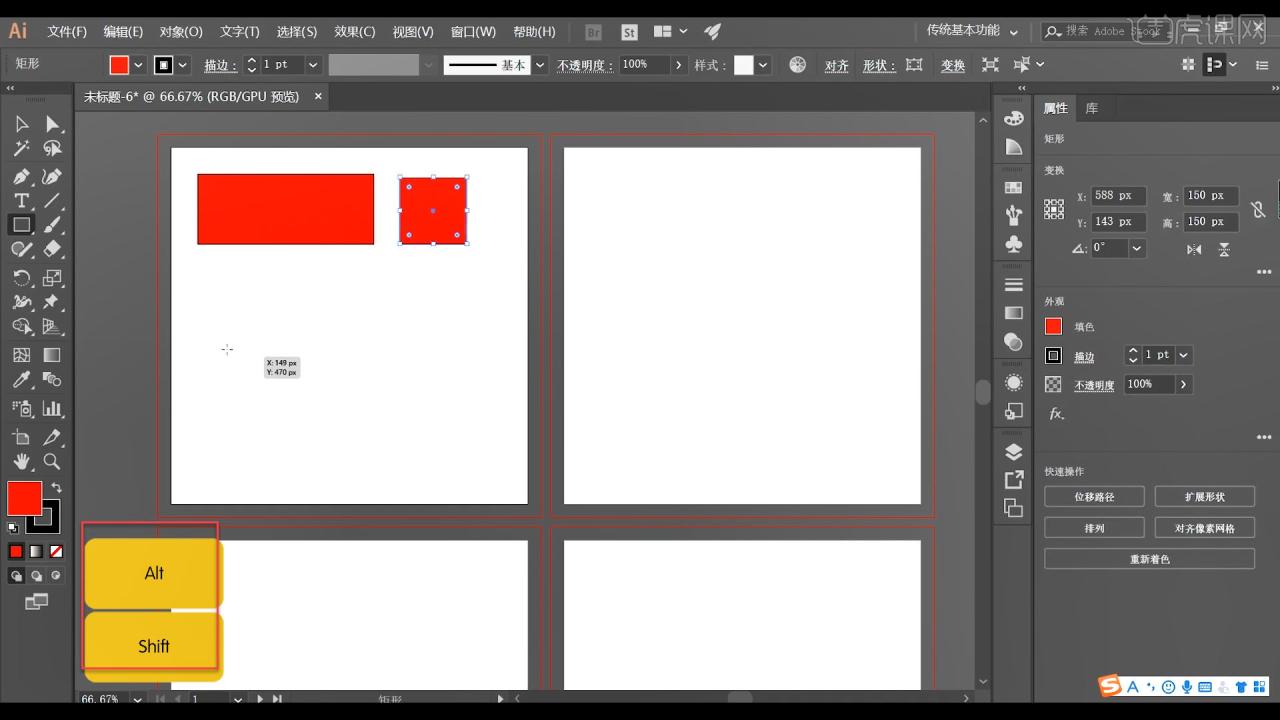Open the 效果(C) menu

[x=355, y=32]
